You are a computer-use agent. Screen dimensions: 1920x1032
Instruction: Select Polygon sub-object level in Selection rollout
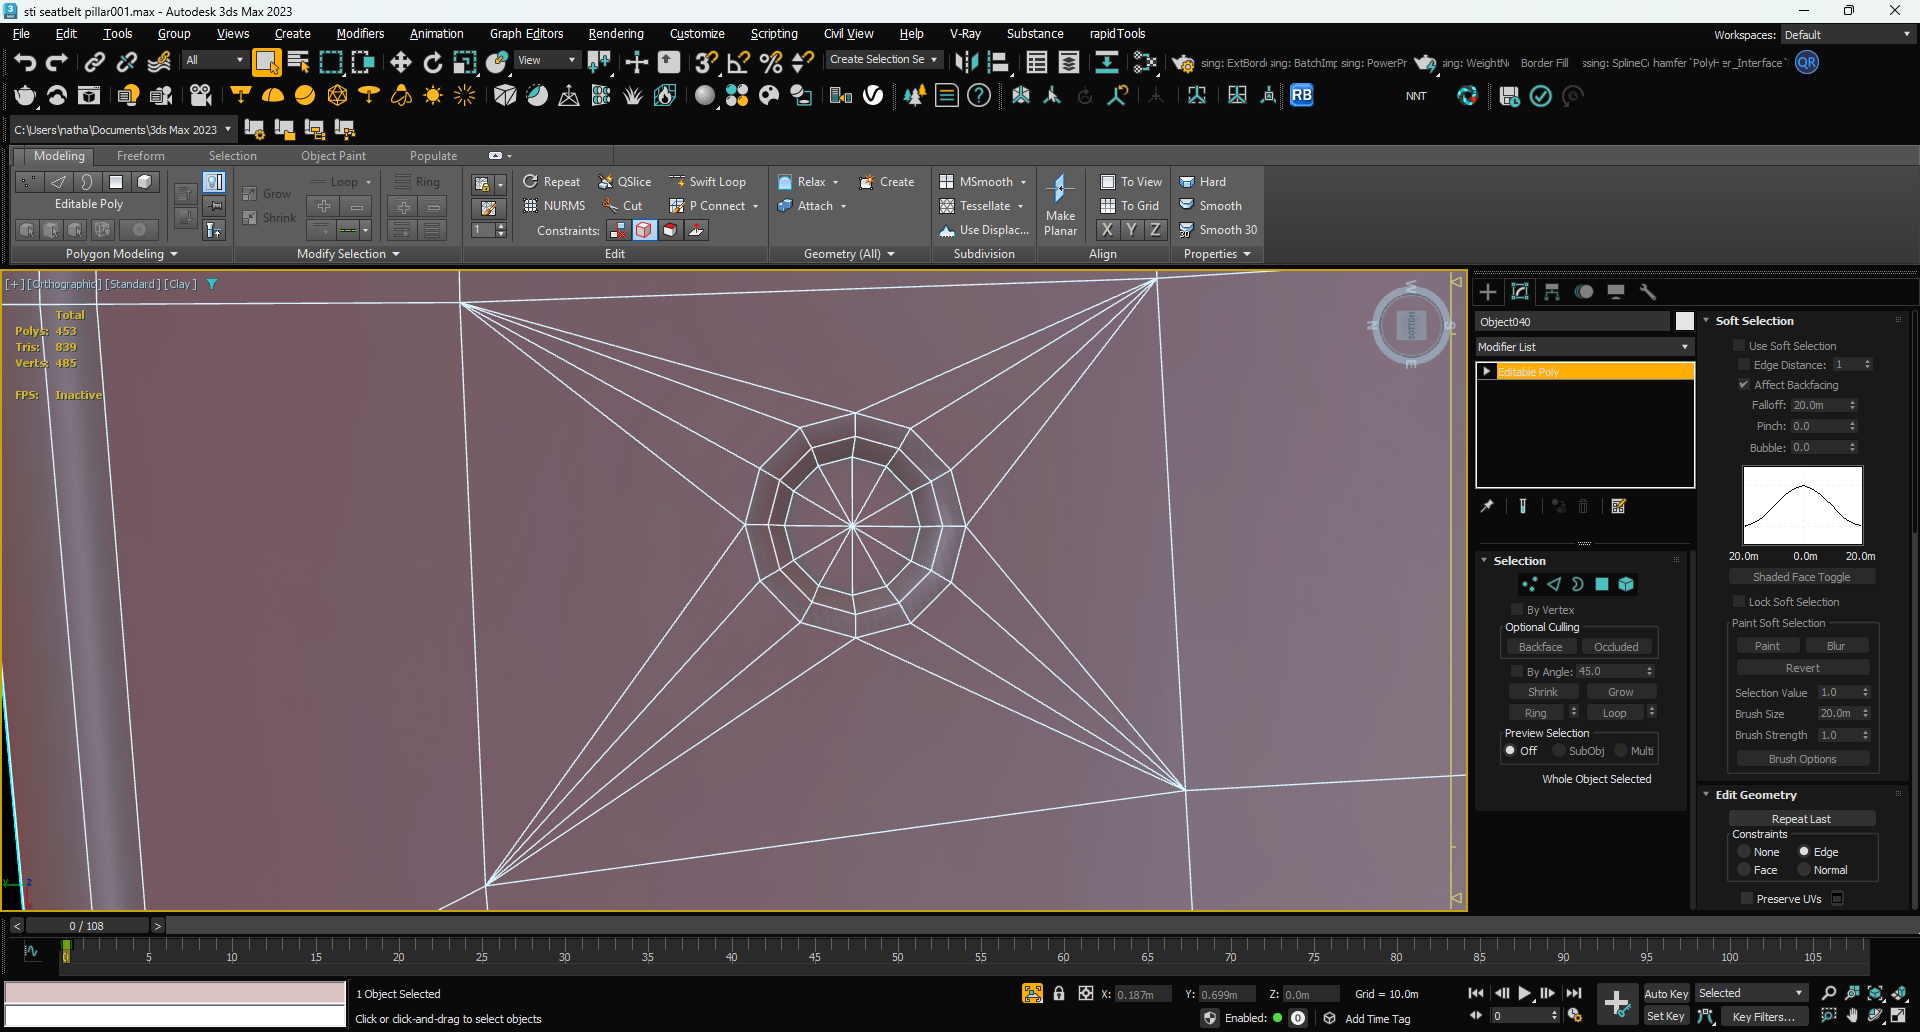[1602, 584]
